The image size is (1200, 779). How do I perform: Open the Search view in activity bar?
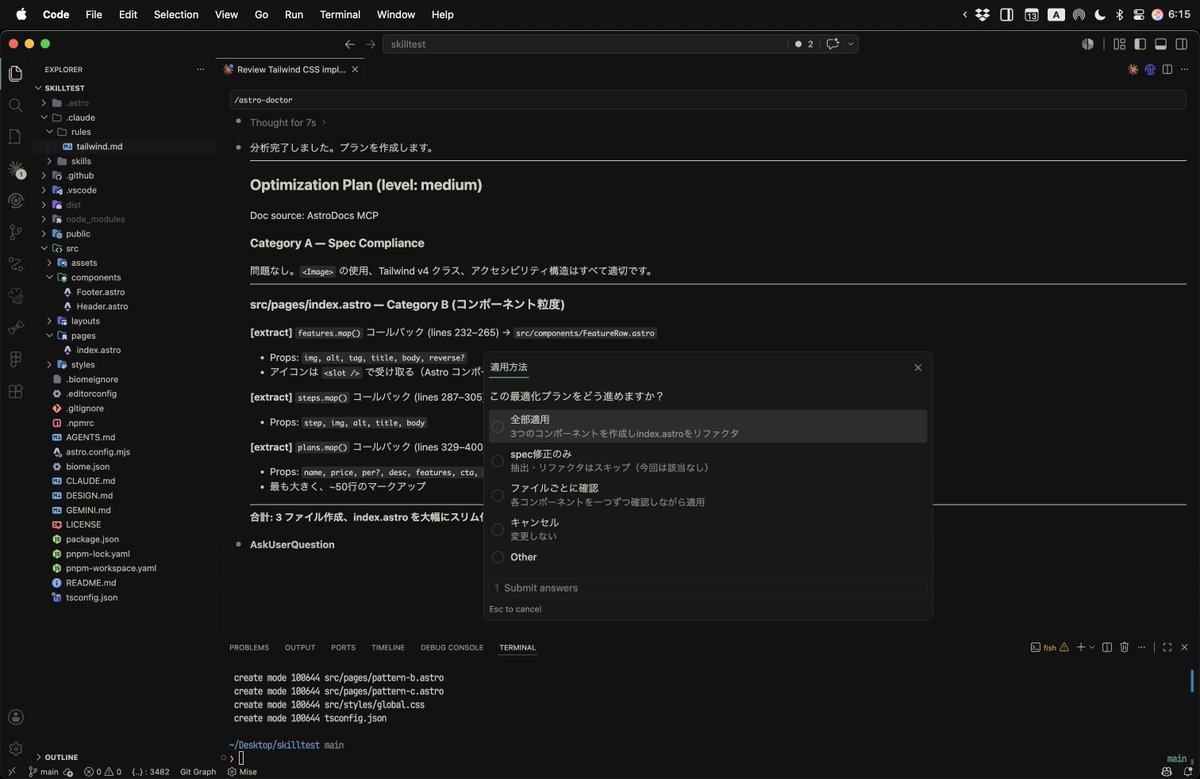click(15, 105)
